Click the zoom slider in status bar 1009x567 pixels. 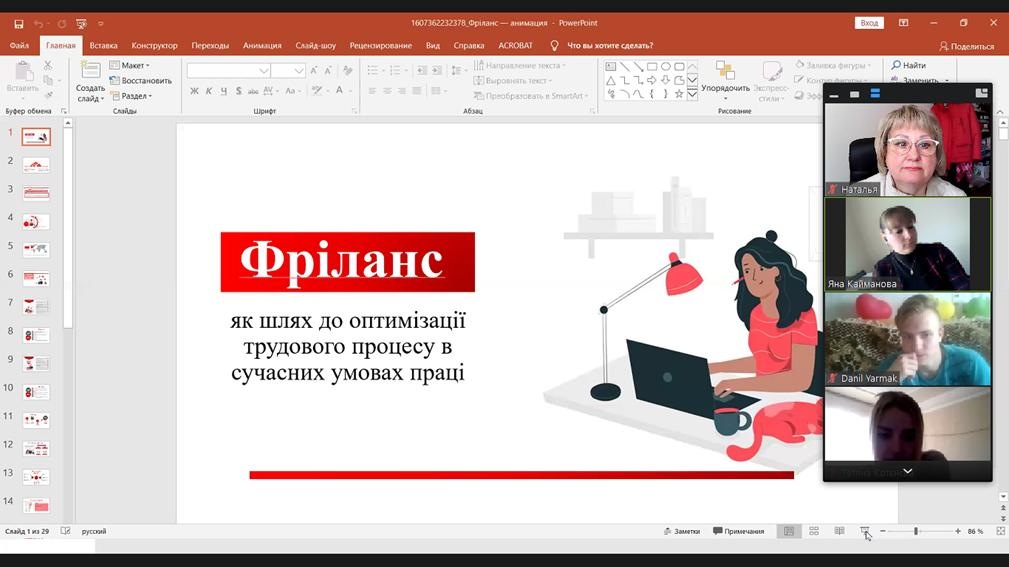(916, 531)
